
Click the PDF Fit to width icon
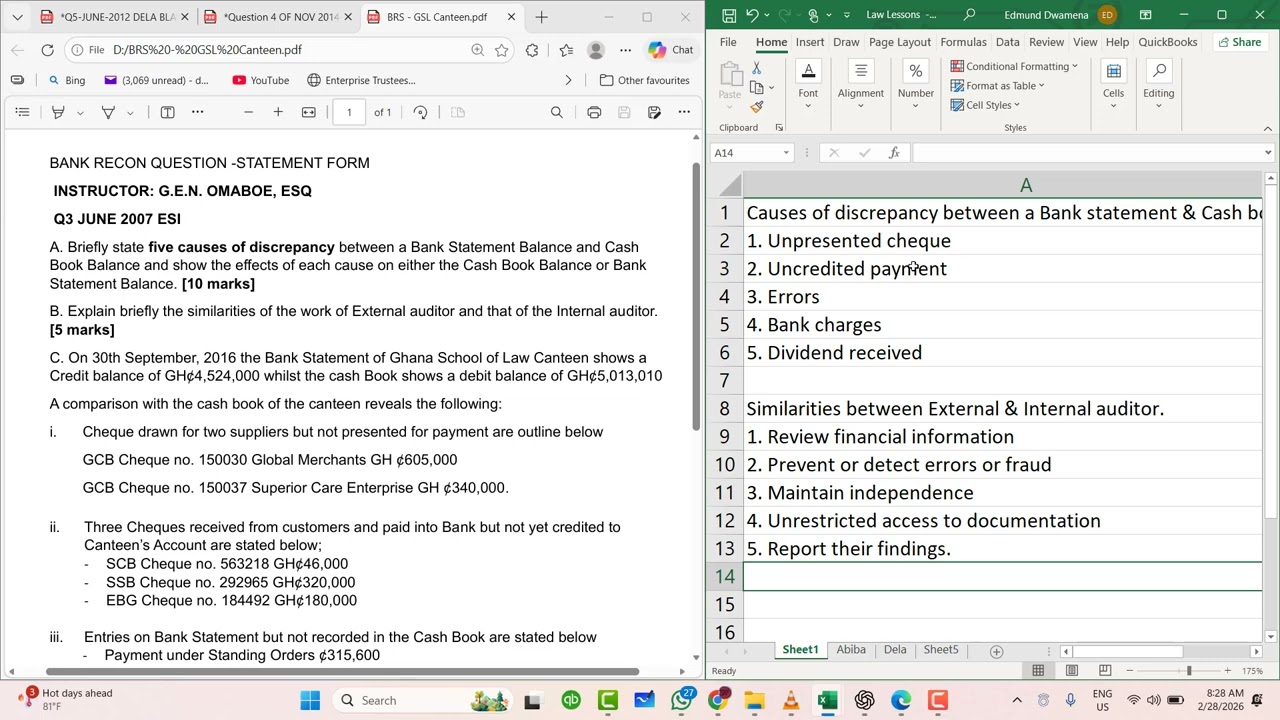tap(309, 112)
